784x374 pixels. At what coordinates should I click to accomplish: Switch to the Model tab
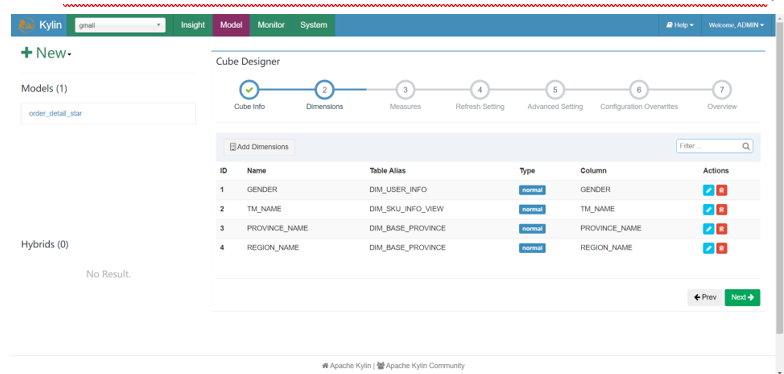click(231, 25)
